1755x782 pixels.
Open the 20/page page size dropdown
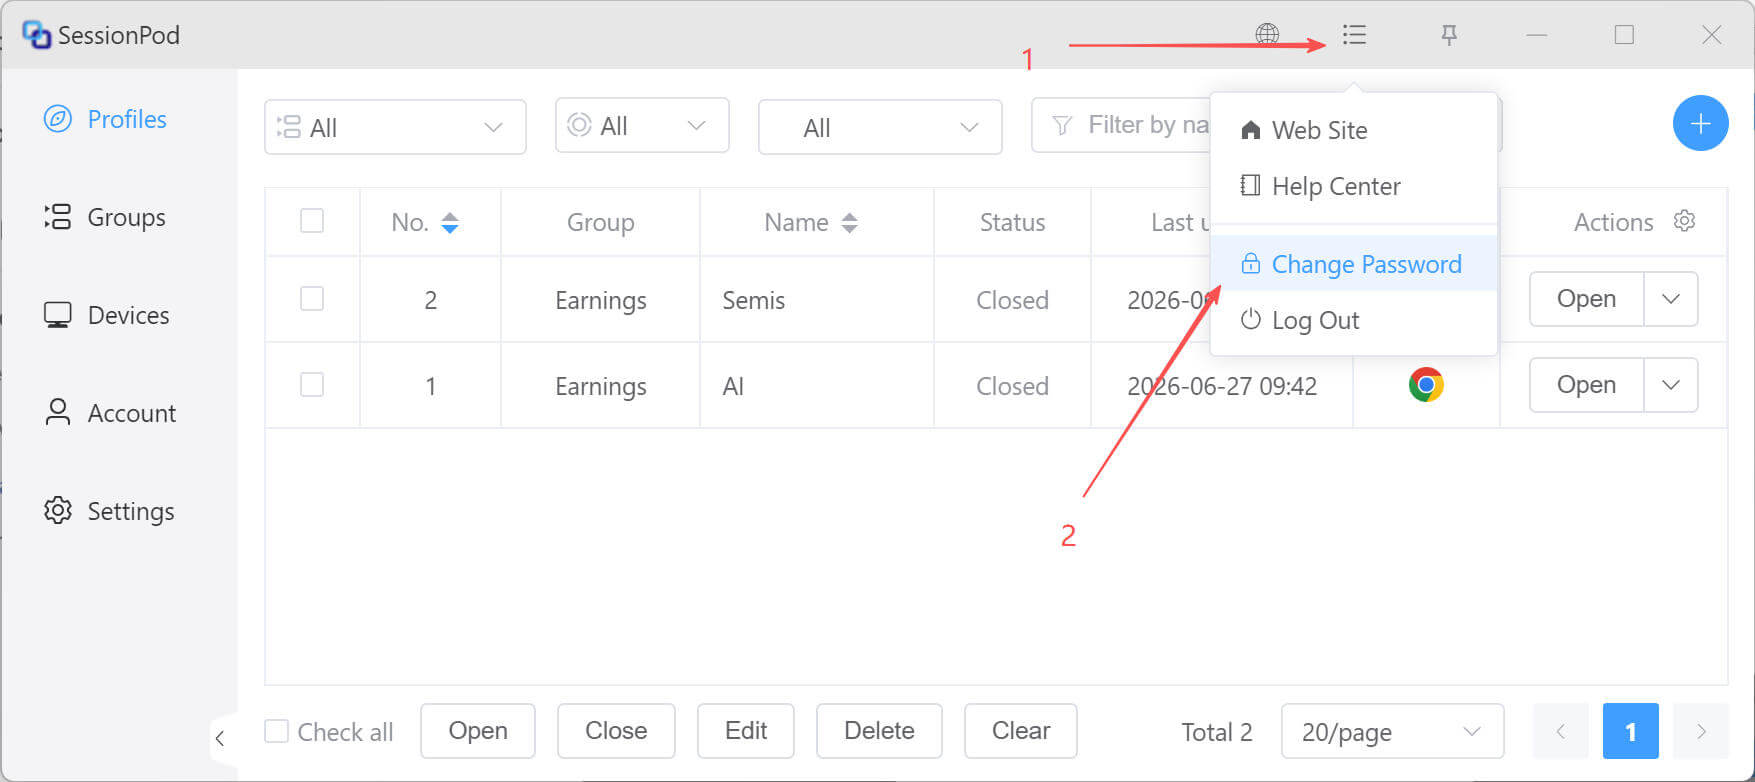point(1392,732)
